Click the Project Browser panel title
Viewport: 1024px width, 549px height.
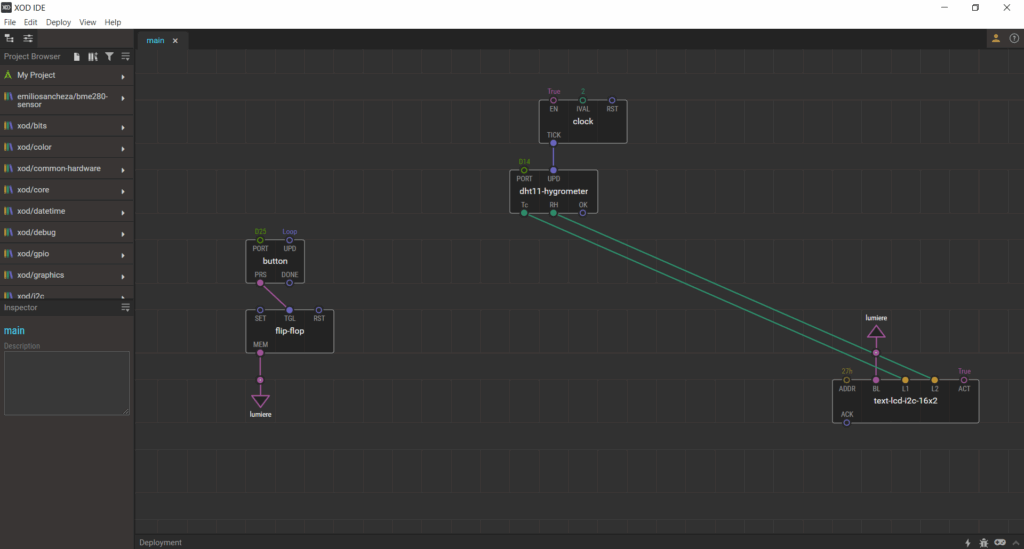point(32,57)
